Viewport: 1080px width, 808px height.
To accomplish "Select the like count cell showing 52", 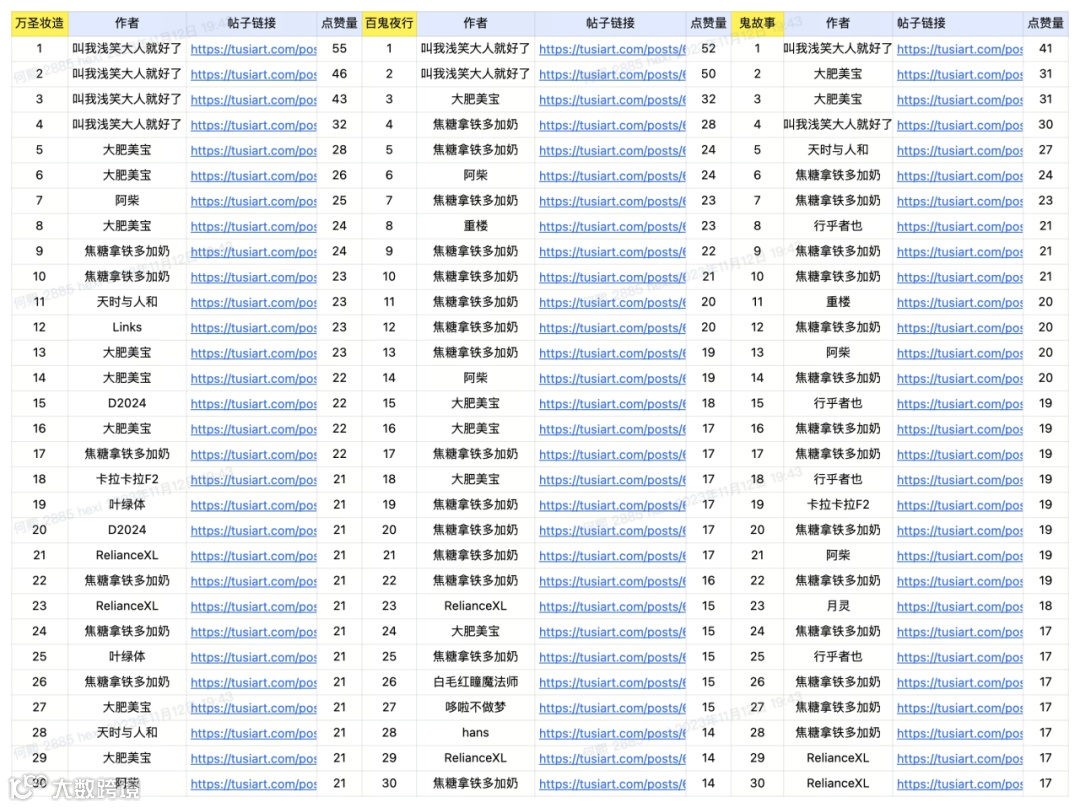I will pyautogui.click(x=709, y=48).
